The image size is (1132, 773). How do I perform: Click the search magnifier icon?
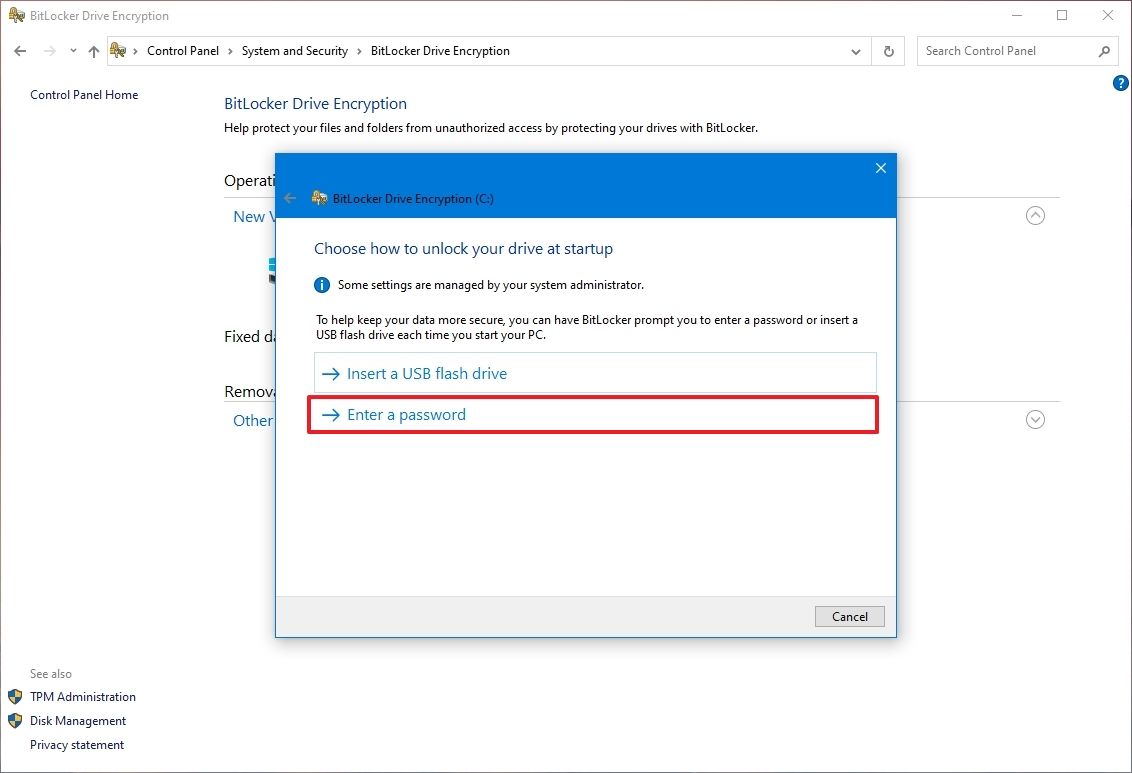click(x=1104, y=51)
